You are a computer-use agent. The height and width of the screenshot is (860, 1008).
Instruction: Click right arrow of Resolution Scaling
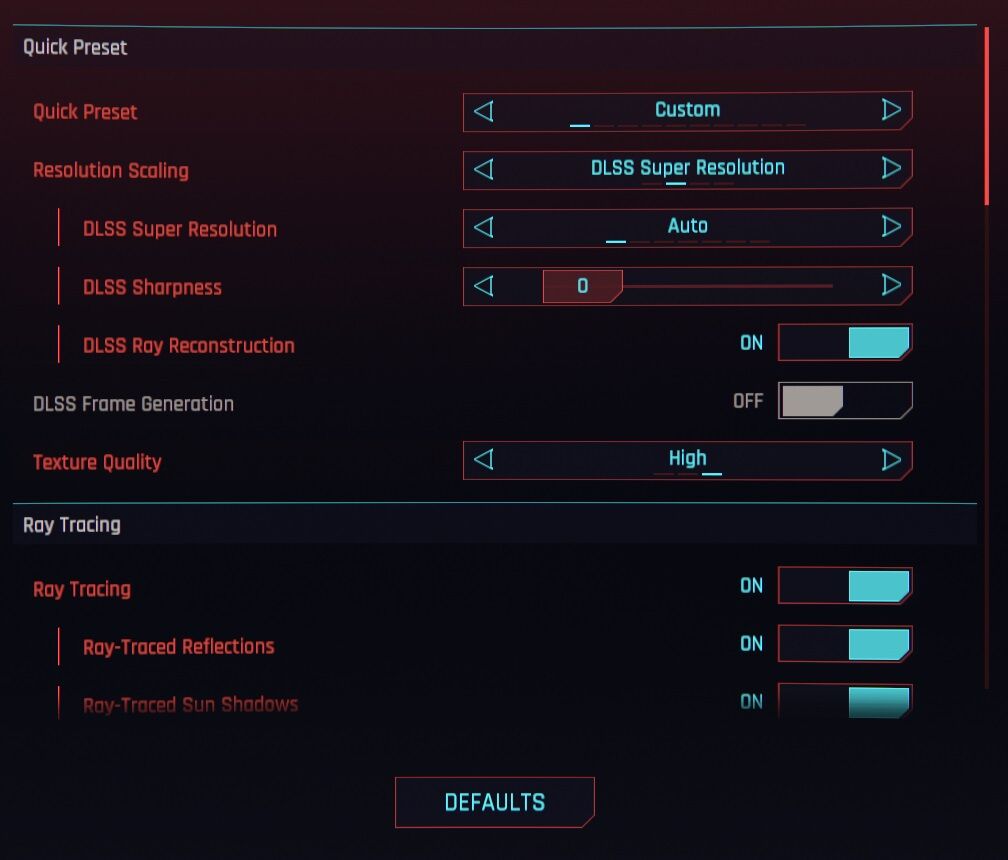pos(891,169)
